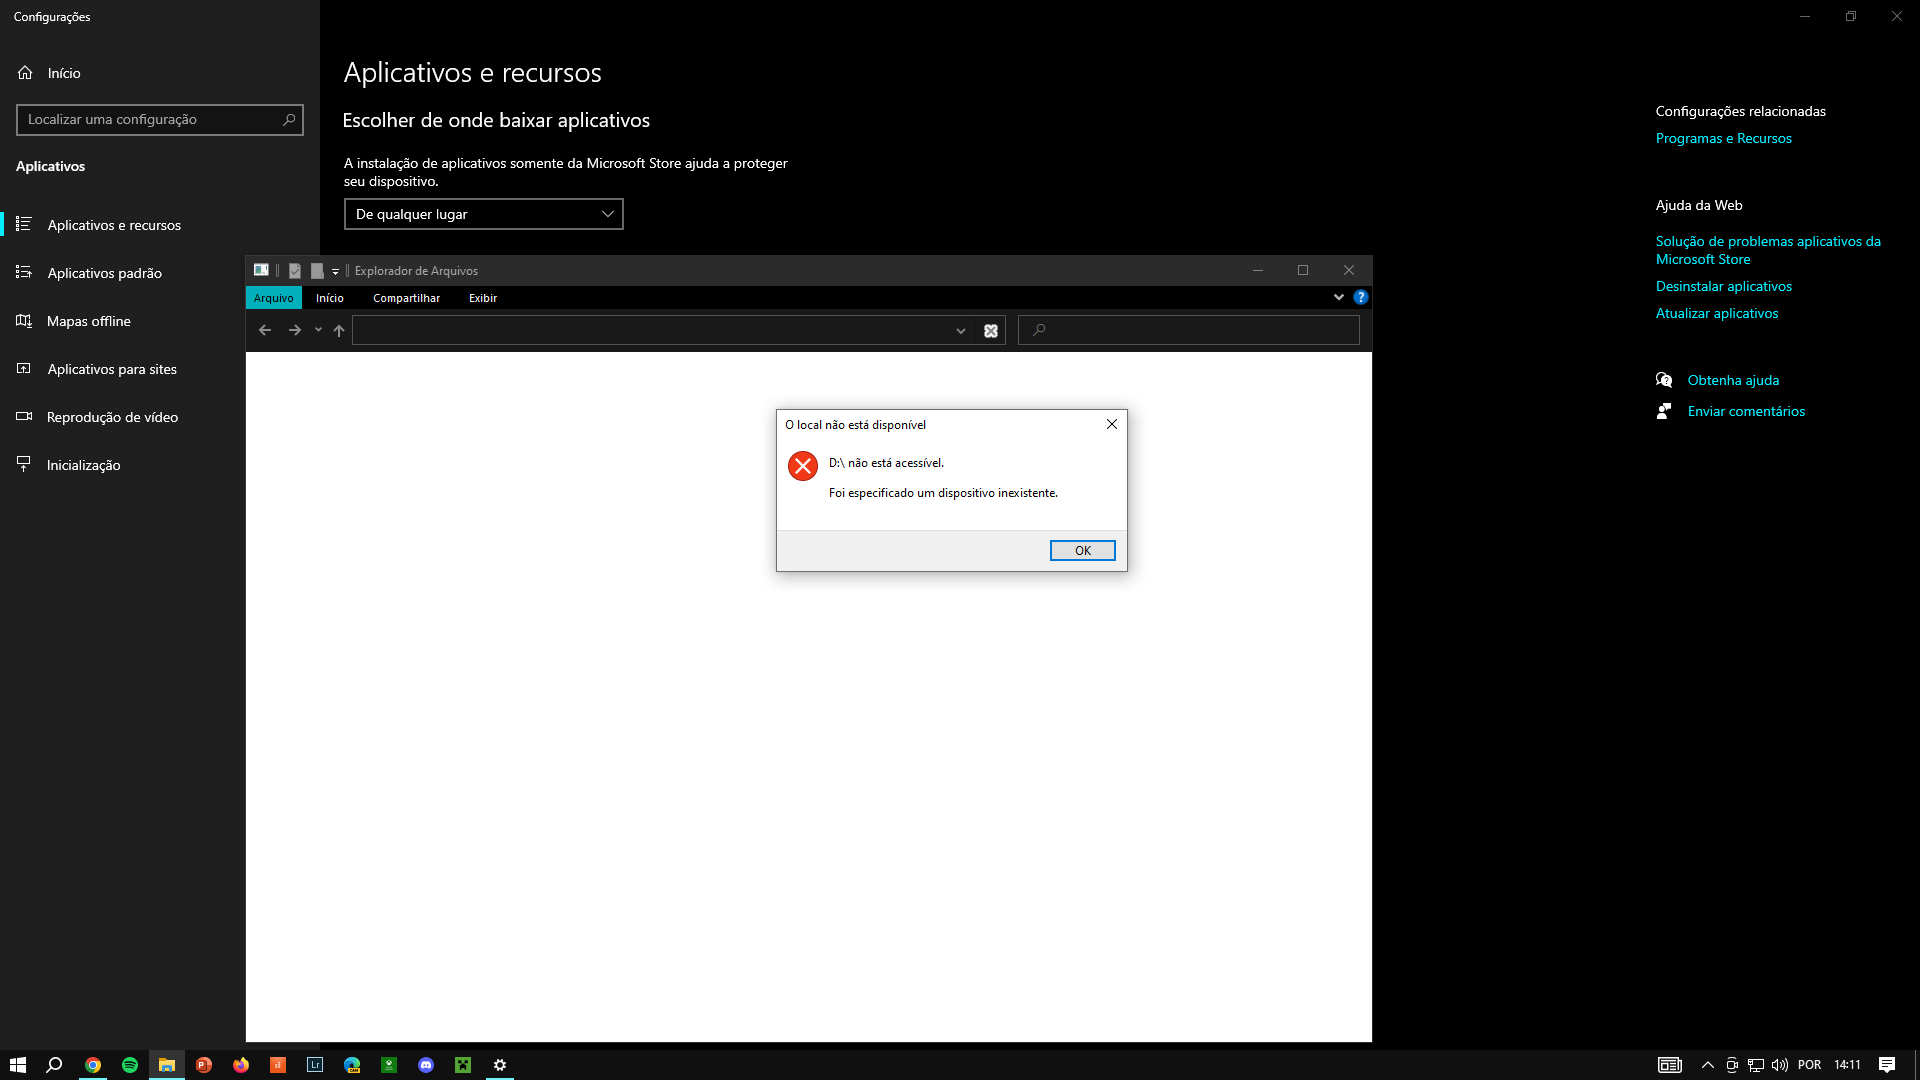Click File Explorer window system icon
The height and width of the screenshot is (1080, 1920).
261,270
